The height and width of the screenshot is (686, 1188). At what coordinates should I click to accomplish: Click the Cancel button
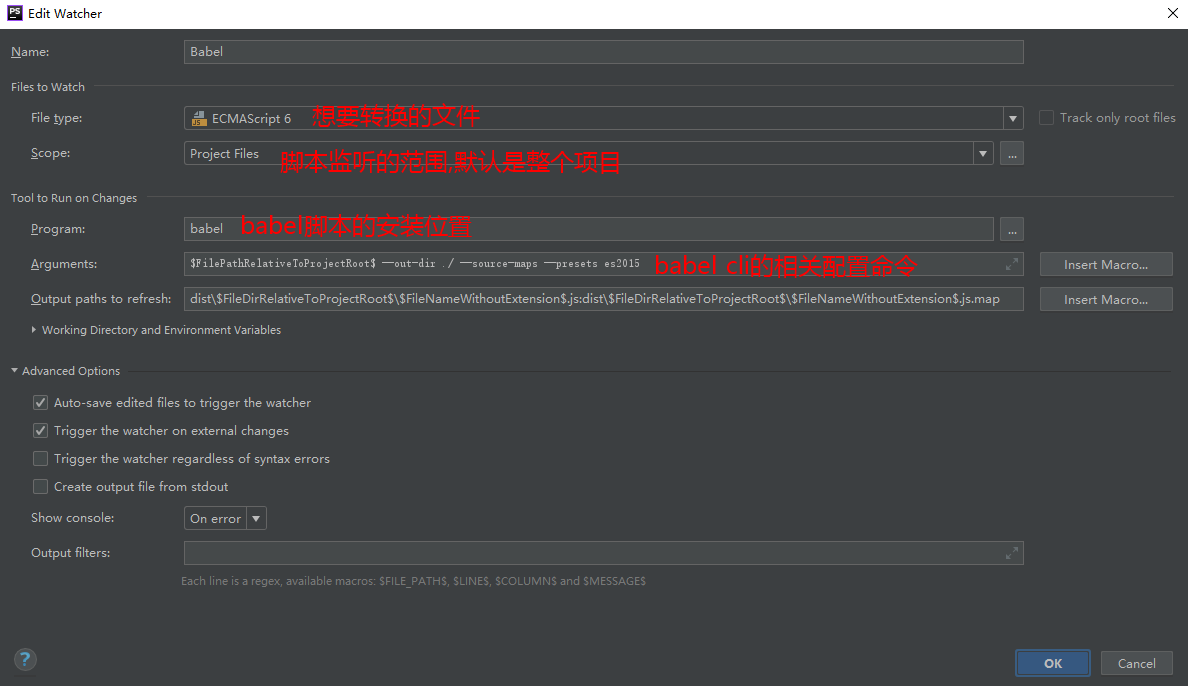1136,662
